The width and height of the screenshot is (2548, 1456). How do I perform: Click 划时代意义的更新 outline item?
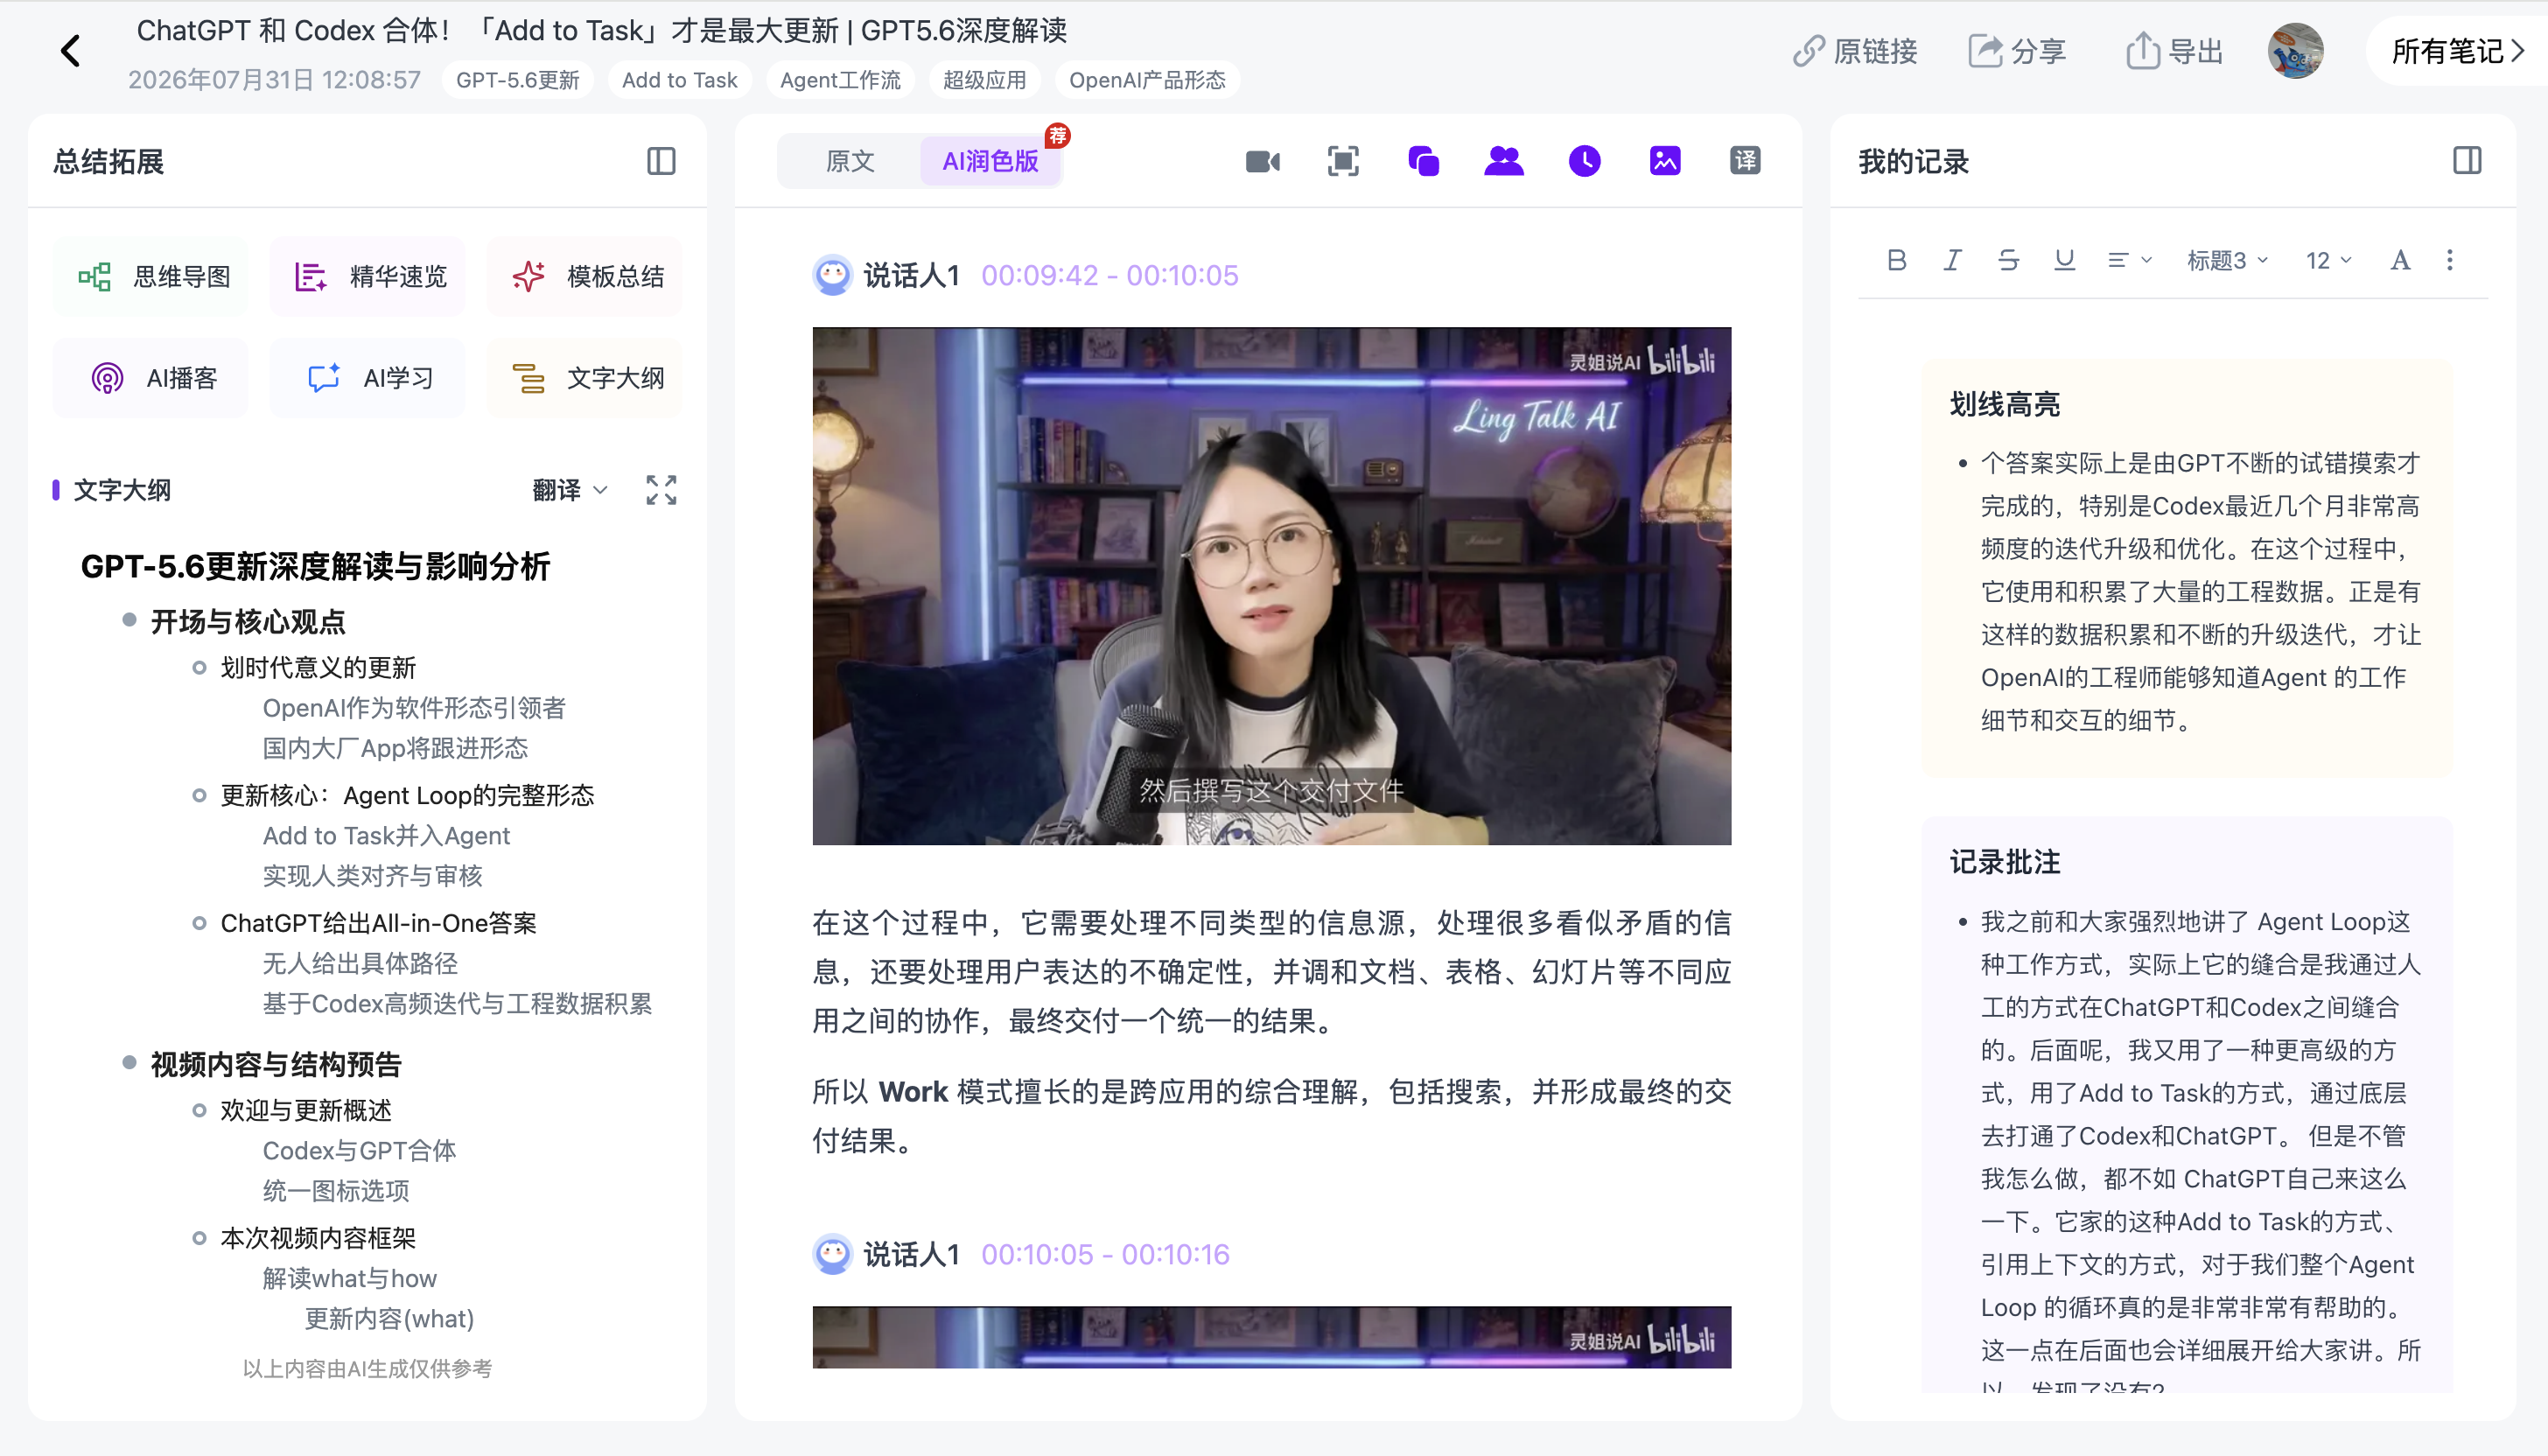click(x=318, y=667)
